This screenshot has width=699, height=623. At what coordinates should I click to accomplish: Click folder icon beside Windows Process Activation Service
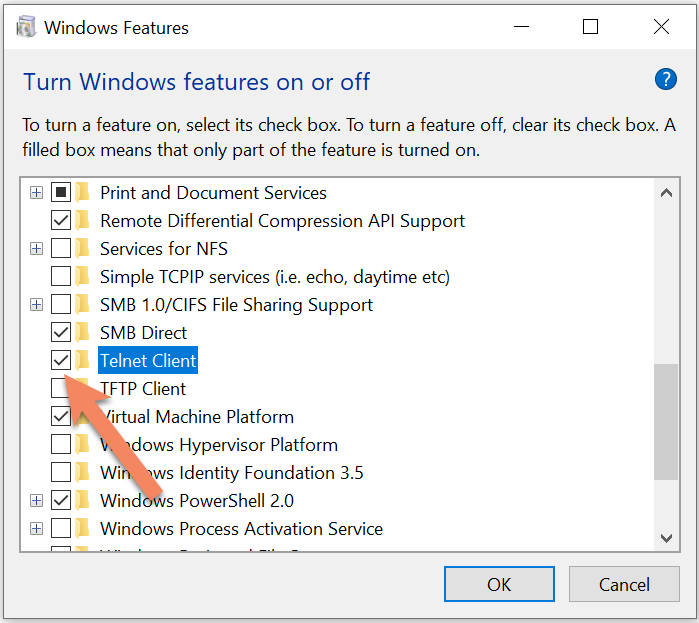(82, 529)
